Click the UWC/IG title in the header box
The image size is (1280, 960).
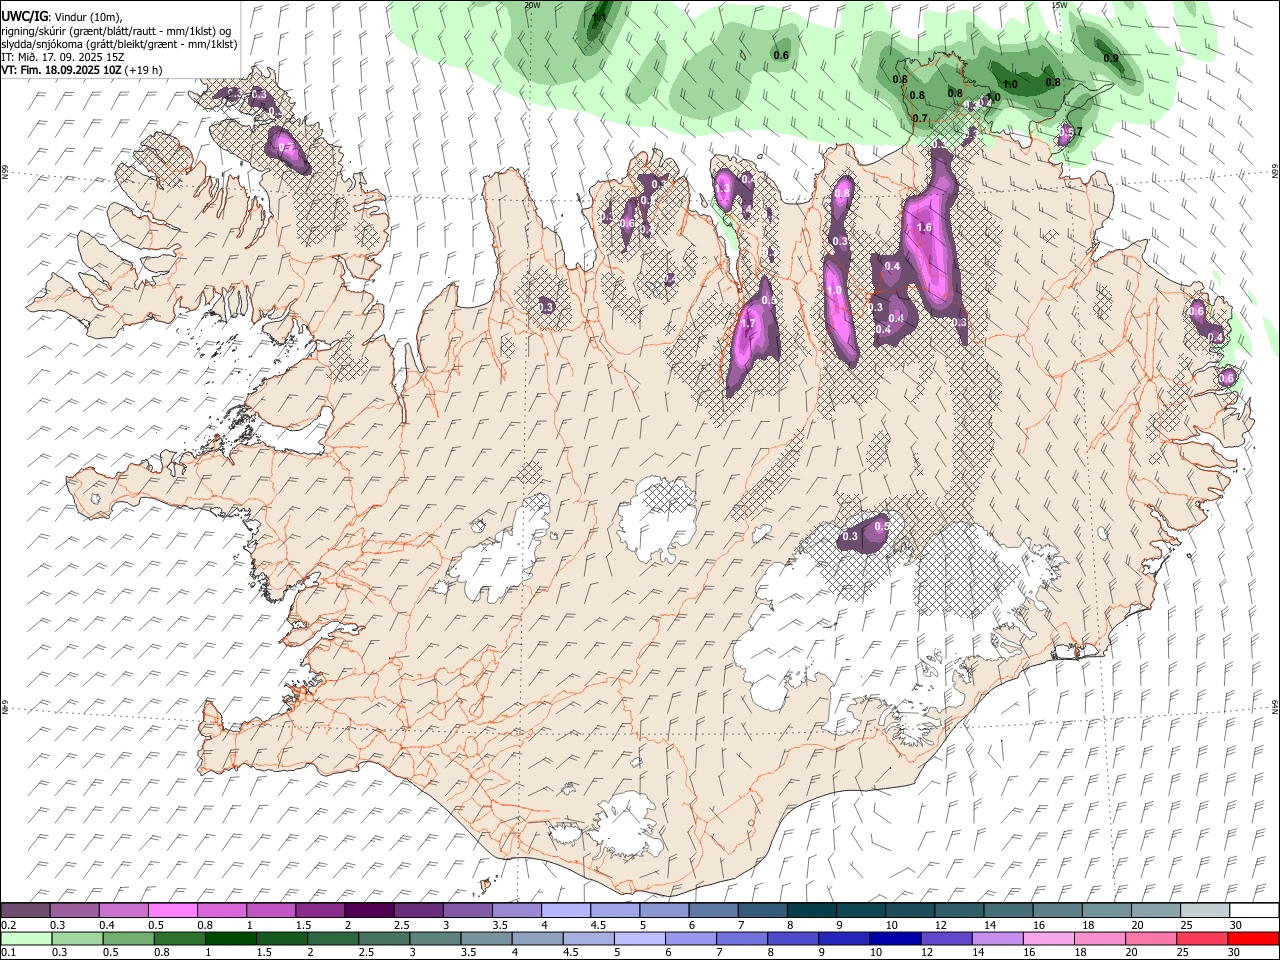click(23, 16)
